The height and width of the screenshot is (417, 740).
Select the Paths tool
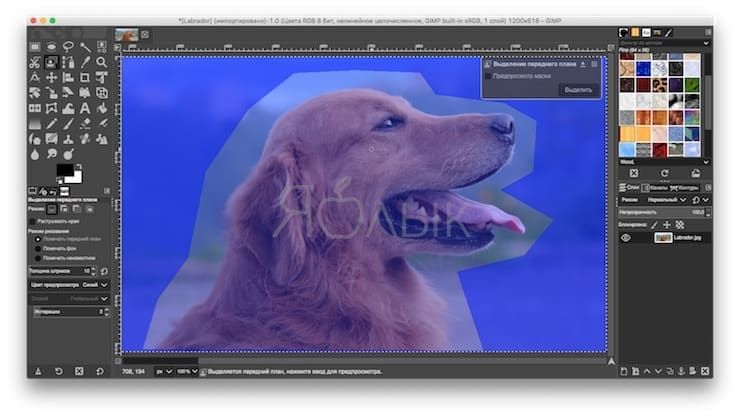coord(68,62)
